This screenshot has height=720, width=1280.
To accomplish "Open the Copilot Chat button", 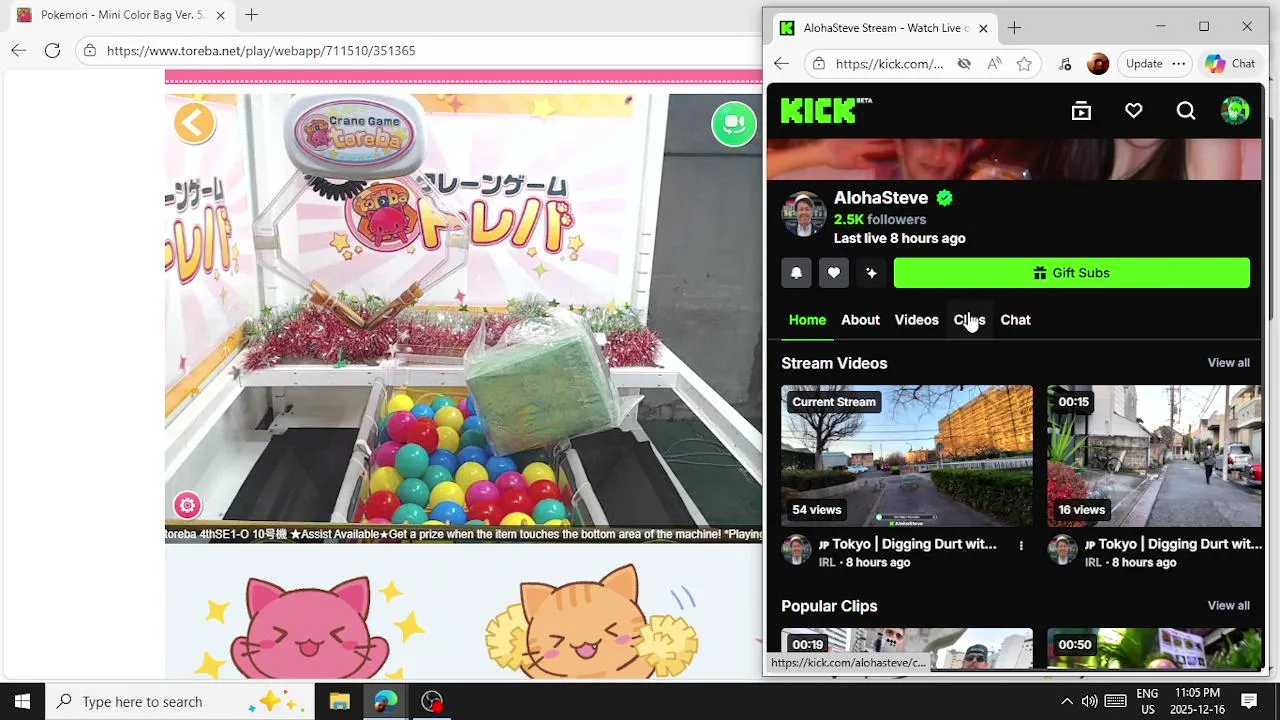I will (1230, 63).
